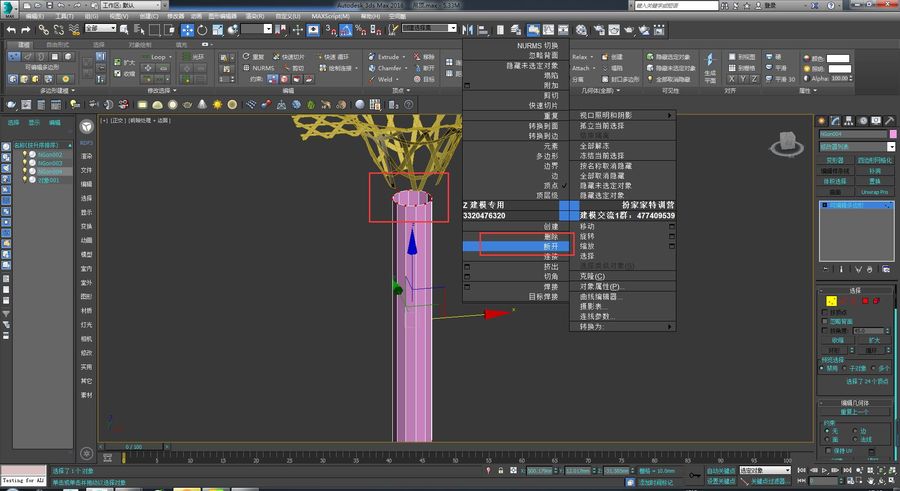This screenshot has width=900, height=491.
Task: Click the 生成平面 button in ribbon
Action: pyautogui.click(x=710, y=68)
